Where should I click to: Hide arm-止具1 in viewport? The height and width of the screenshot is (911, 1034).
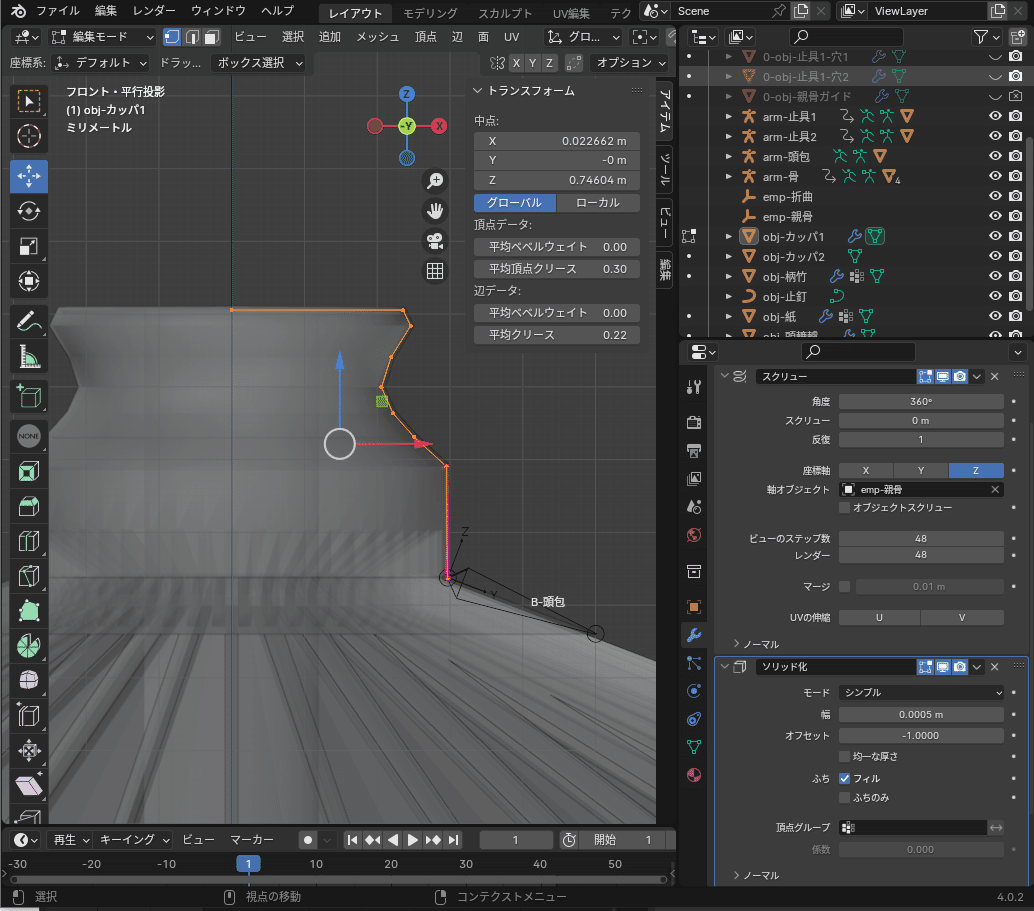pos(995,116)
